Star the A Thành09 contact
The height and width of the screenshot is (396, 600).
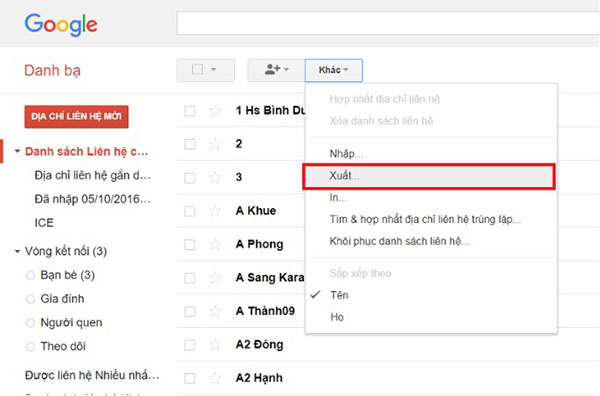(215, 311)
